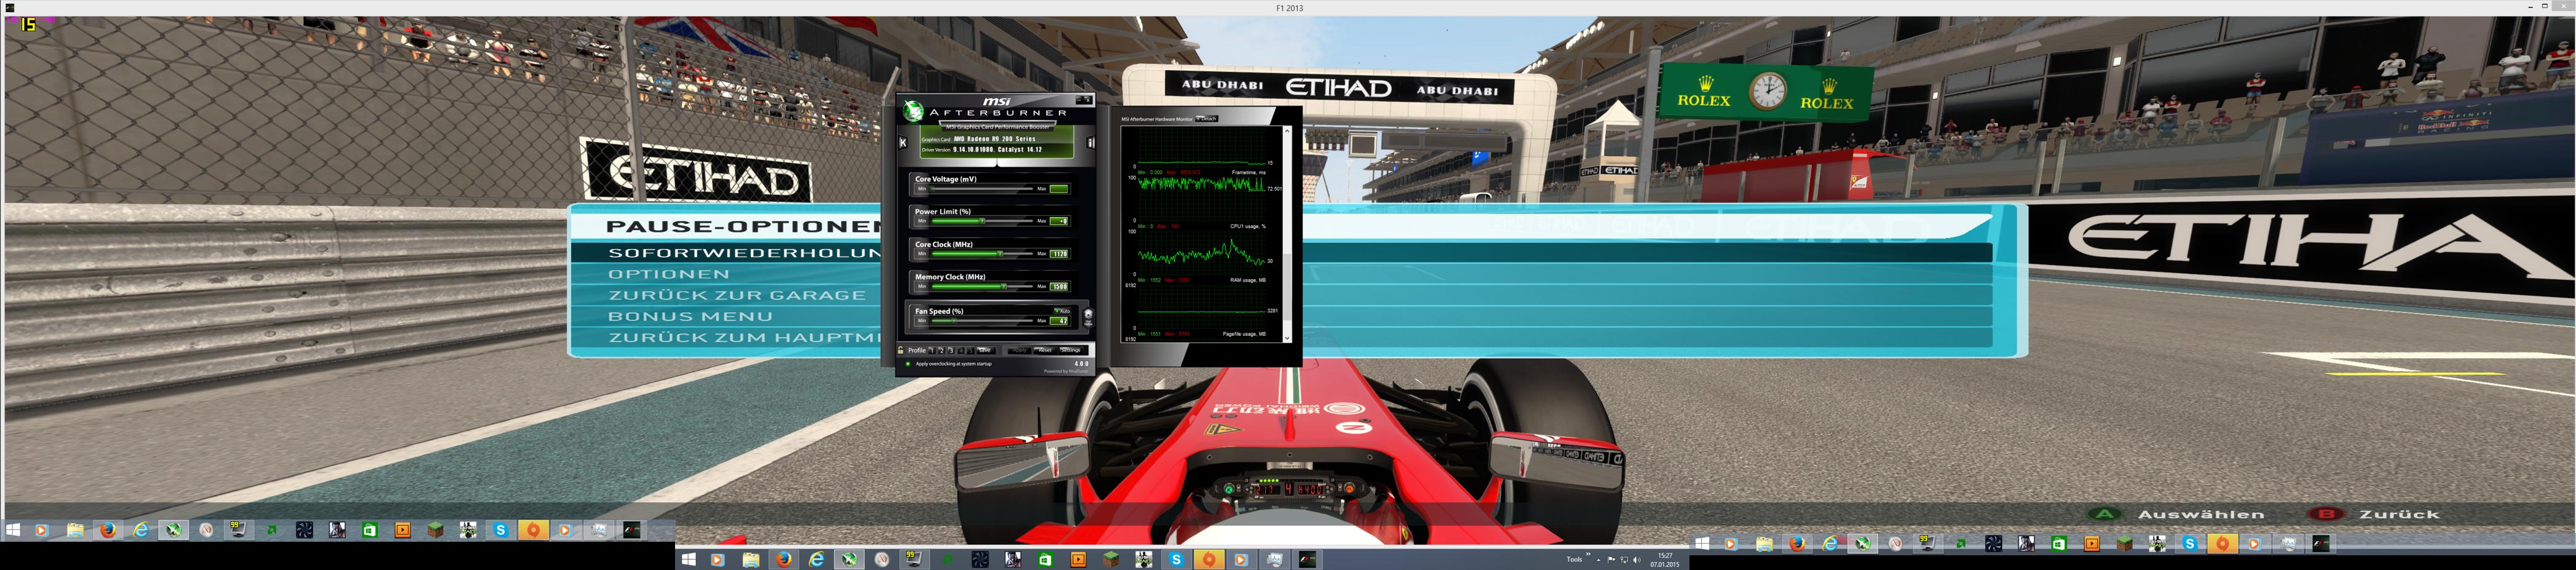The image size is (2576, 570).
Task: Click the Power Limit value field +0
Action: click(x=1059, y=221)
